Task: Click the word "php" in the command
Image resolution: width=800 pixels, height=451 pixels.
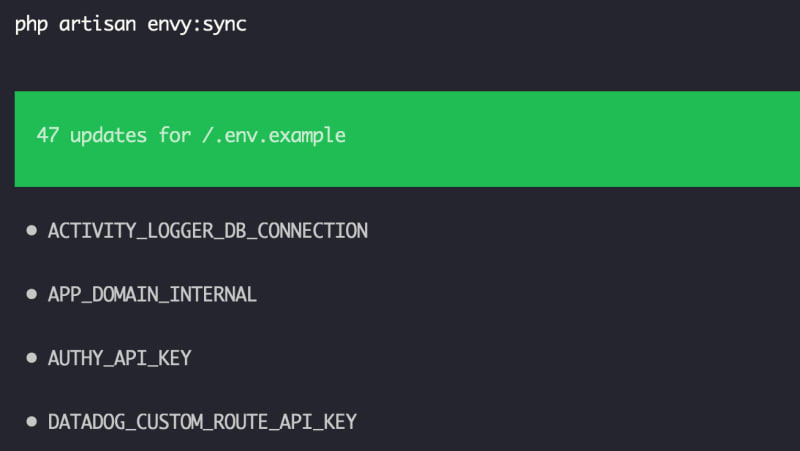Action: pos(31,24)
